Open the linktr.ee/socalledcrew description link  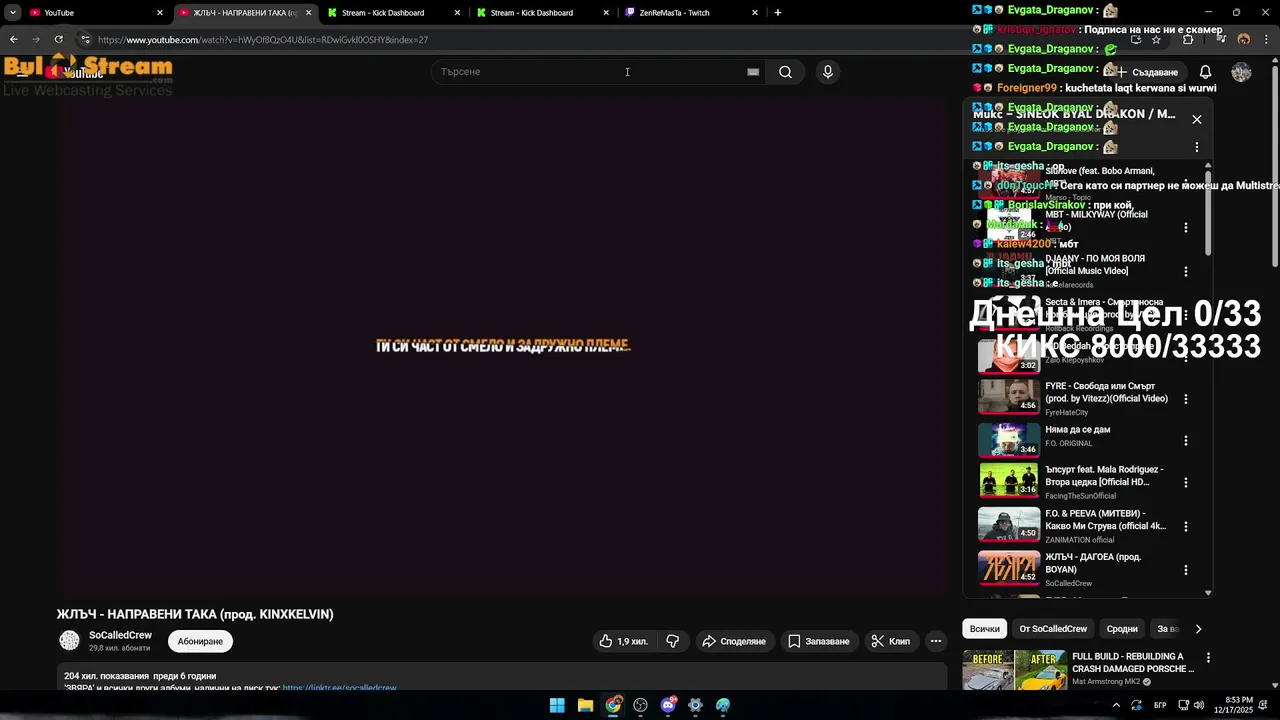click(339, 688)
